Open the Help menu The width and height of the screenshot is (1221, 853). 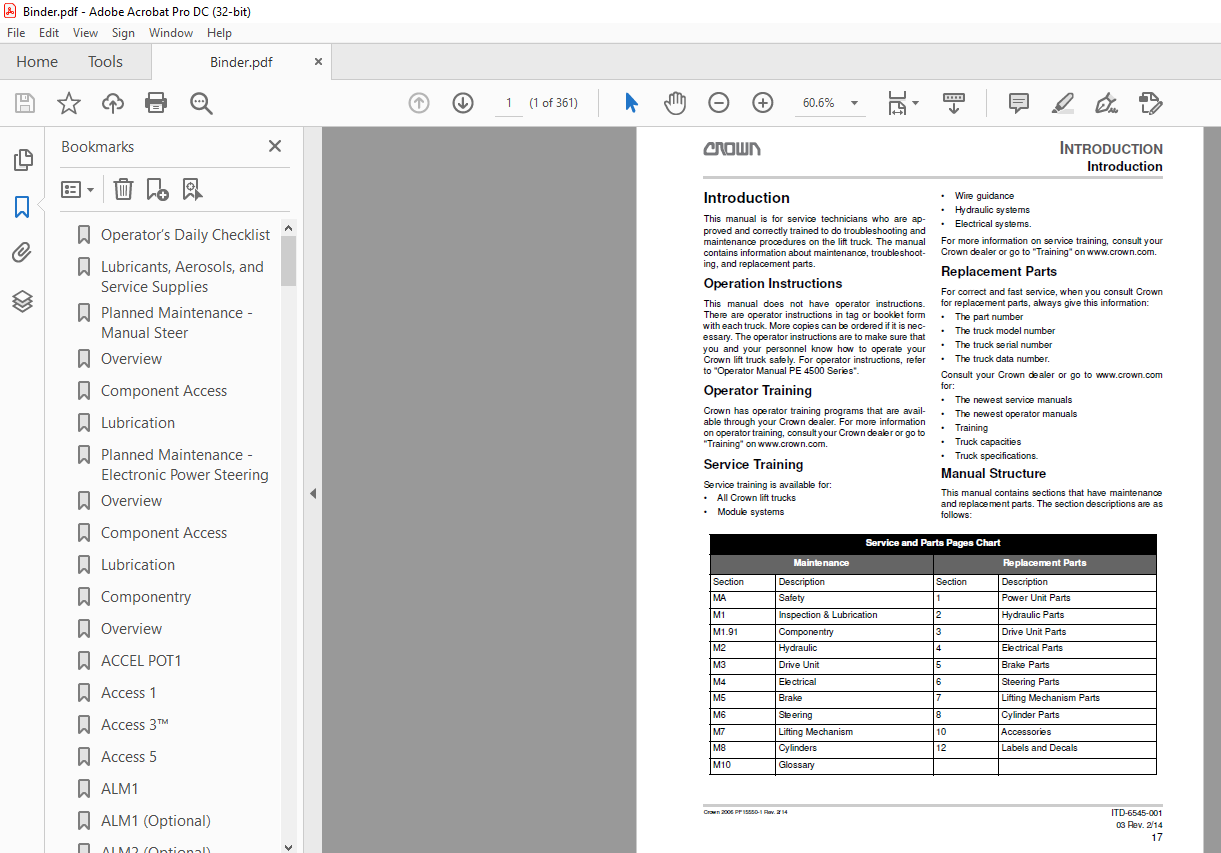pyautogui.click(x=219, y=33)
